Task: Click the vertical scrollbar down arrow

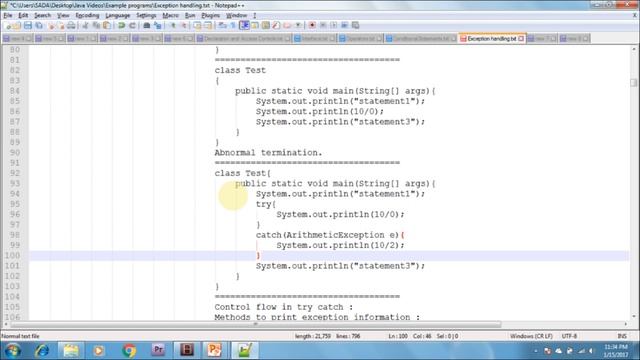Action: pos(633,316)
